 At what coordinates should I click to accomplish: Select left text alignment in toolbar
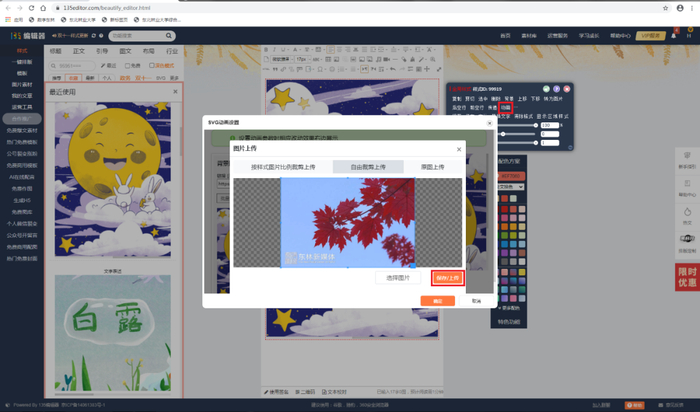(331, 50)
